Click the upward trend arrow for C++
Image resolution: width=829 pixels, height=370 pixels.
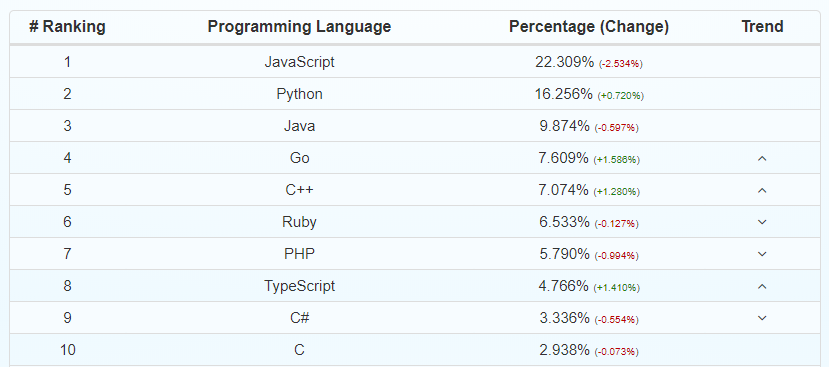point(762,190)
